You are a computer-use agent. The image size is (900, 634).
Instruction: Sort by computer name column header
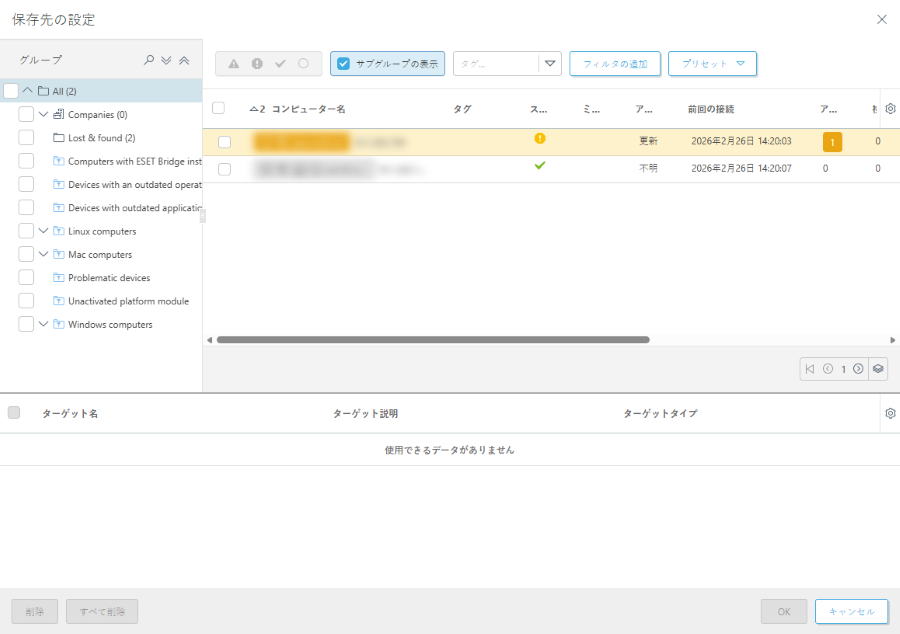pos(308,109)
